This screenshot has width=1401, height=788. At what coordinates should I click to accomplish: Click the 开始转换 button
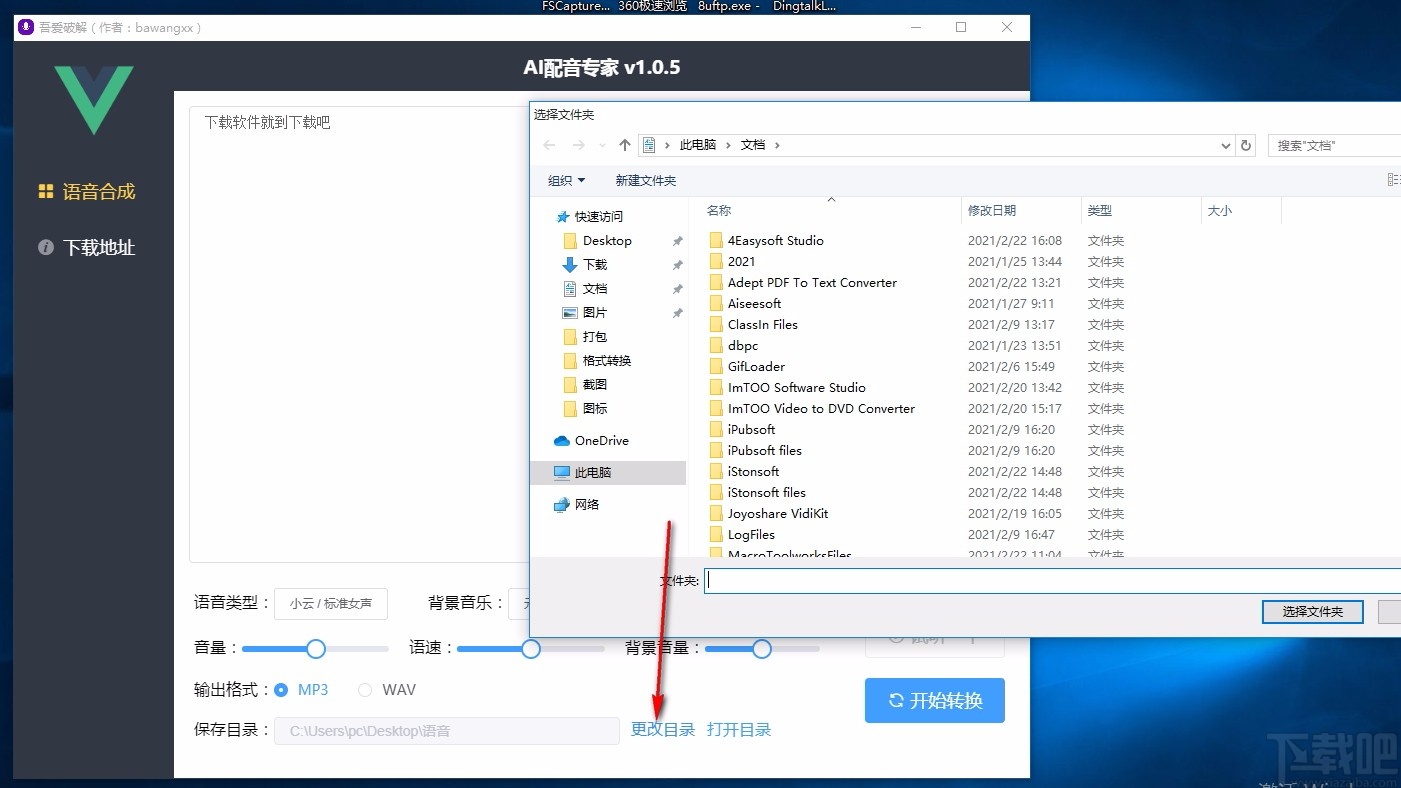[x=935, y=701]
